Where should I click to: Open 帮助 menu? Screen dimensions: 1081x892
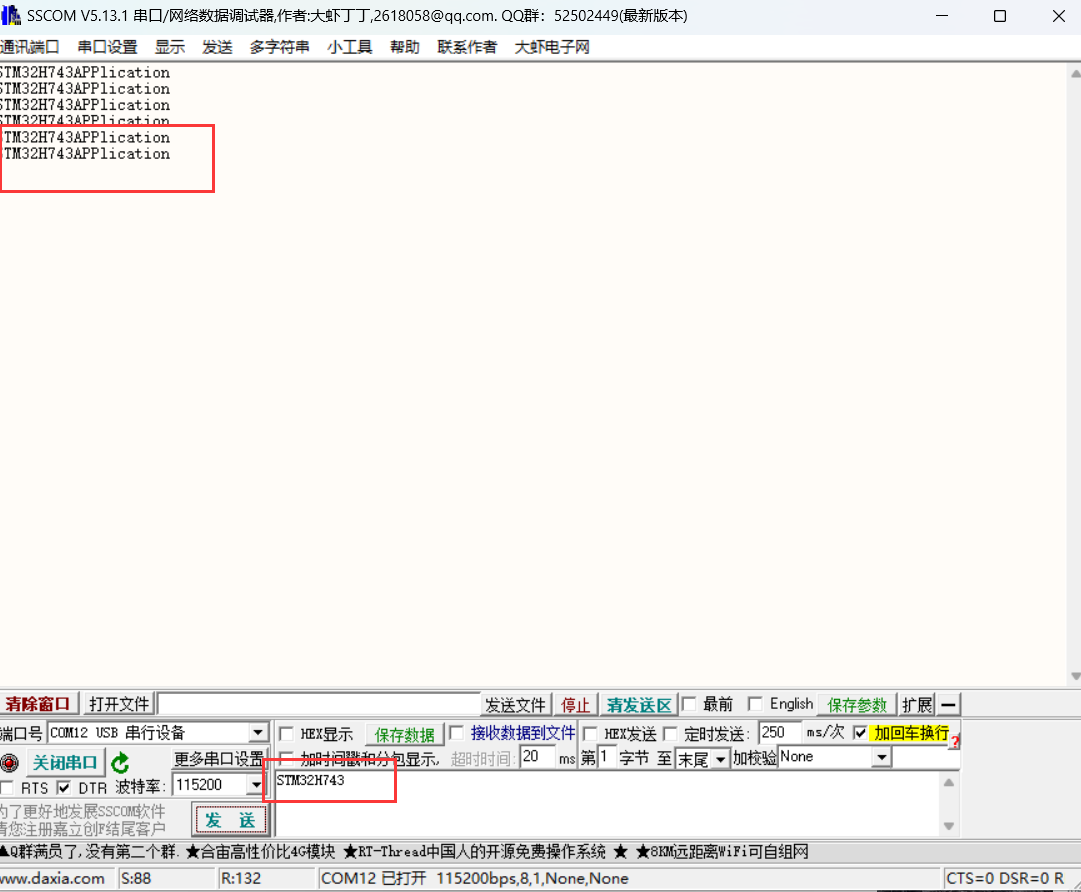coord(405,47)
